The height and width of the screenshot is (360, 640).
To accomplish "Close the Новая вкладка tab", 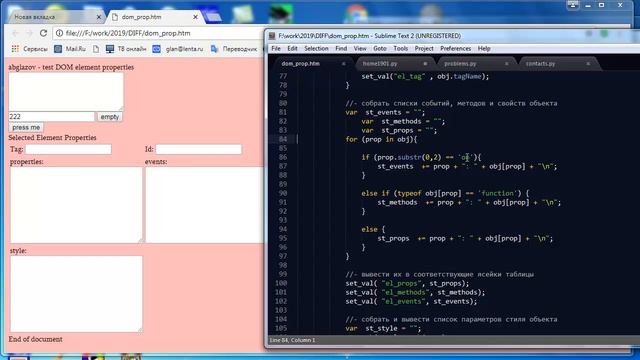I will pyautogui.click(x=98, y=17).
